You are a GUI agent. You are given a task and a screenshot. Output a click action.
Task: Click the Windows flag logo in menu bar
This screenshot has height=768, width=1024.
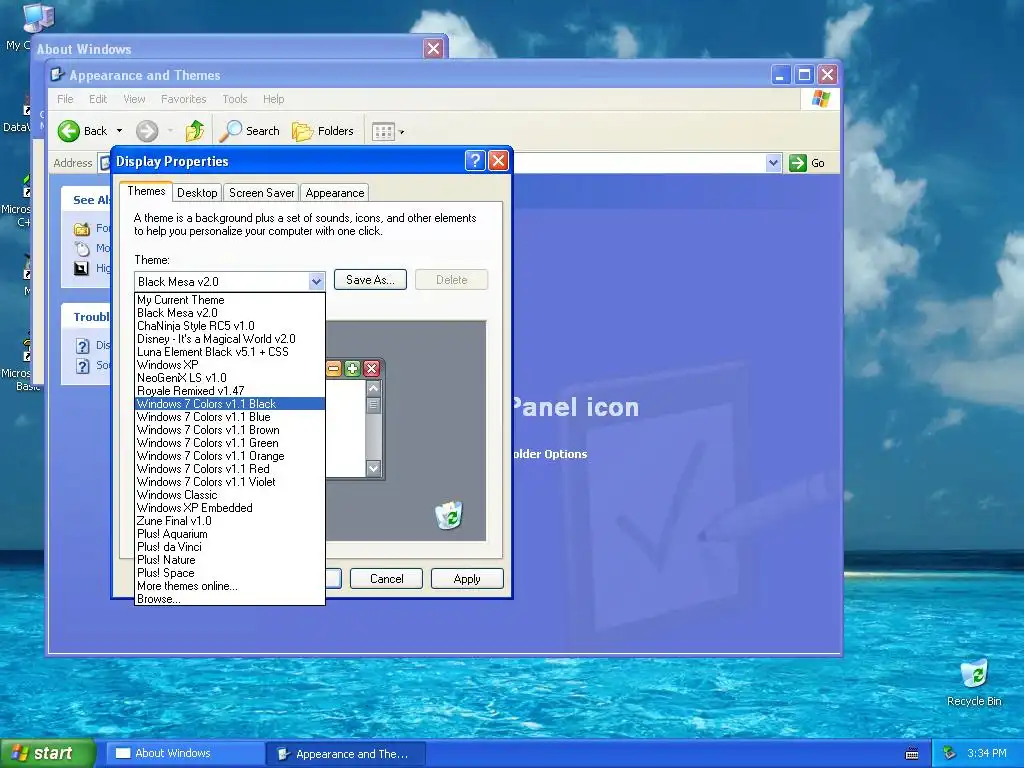tap(820, 99)
